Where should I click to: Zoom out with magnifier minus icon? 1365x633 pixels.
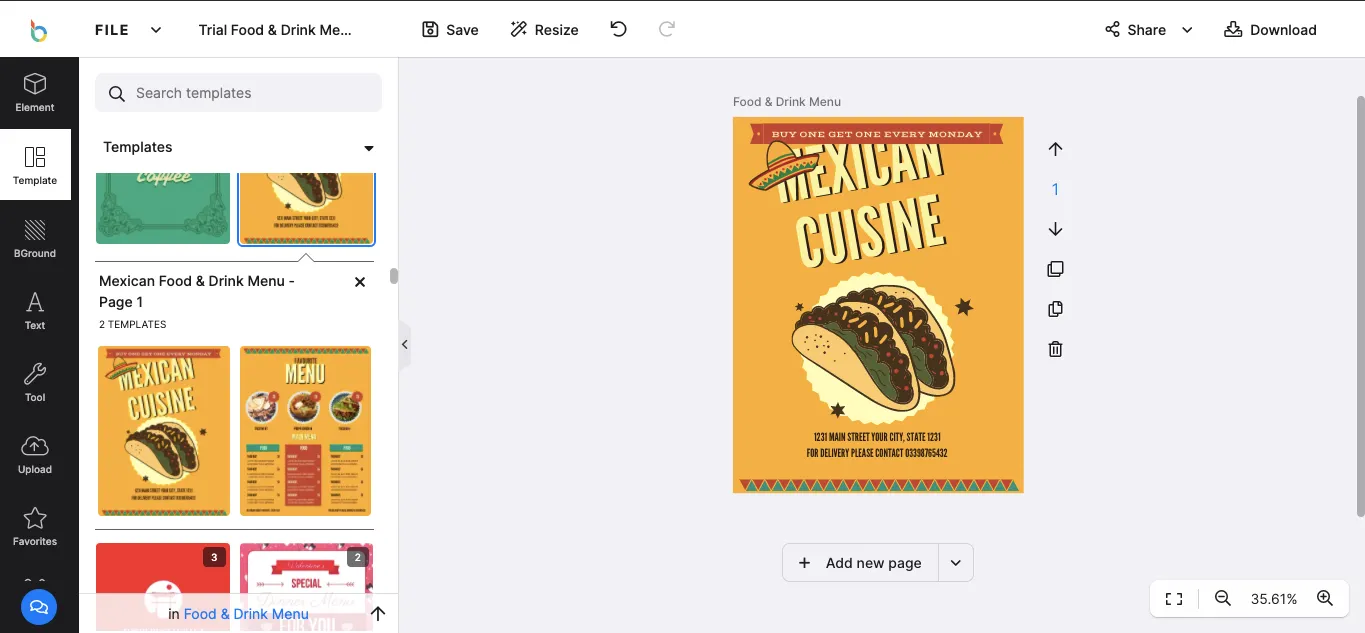click(x=1222, y=598)
